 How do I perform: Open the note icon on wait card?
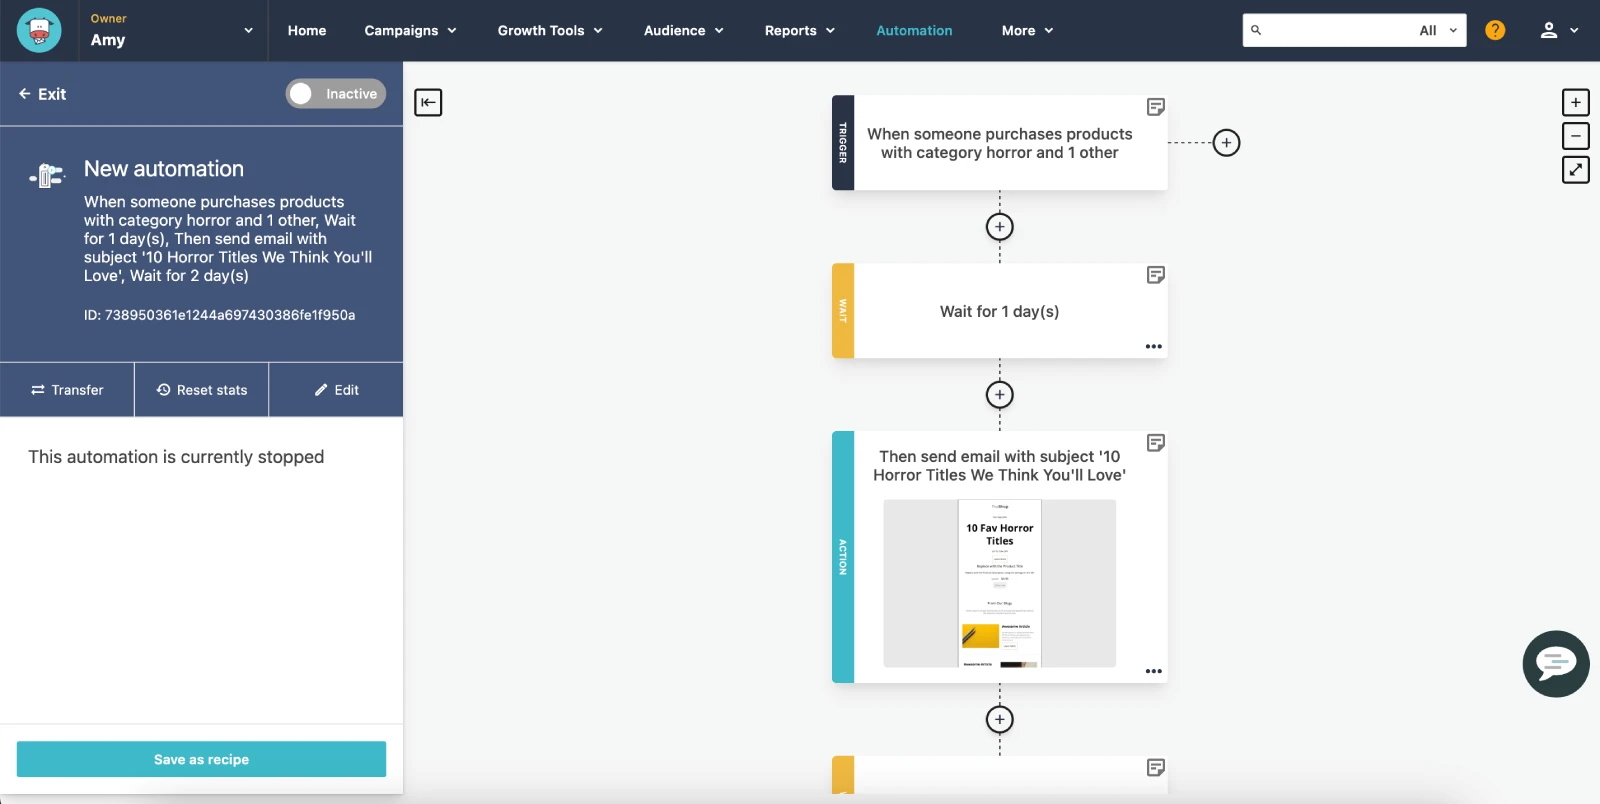(1155, 275)
